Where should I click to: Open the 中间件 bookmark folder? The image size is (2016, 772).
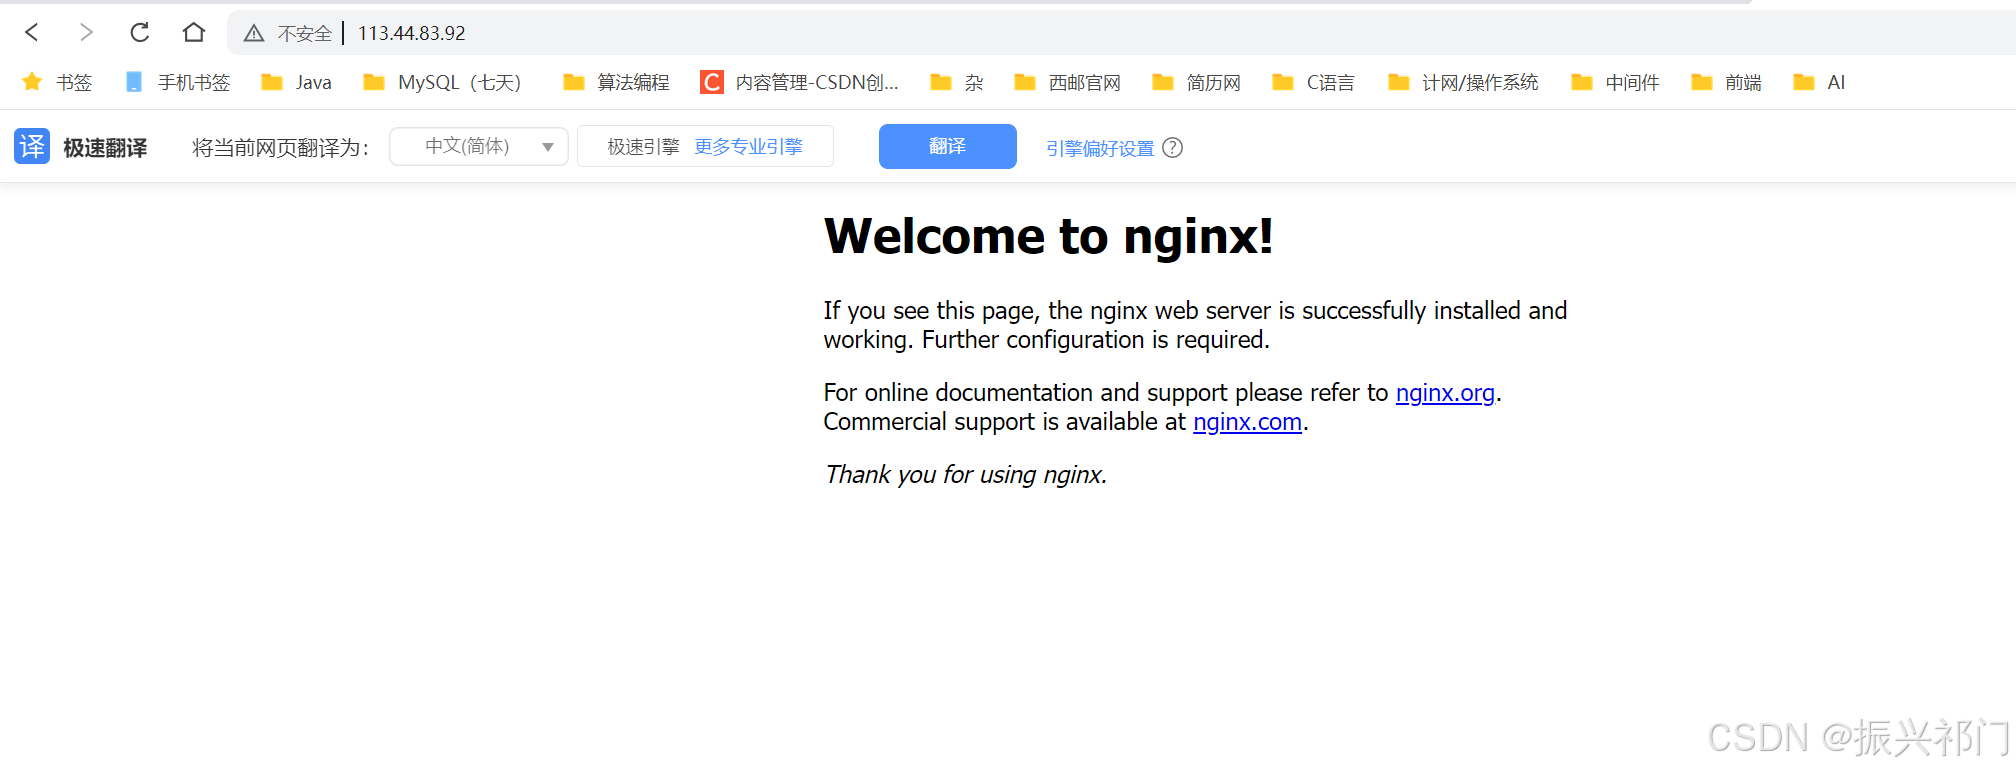pyautogui.click(x=1615, y=82)
